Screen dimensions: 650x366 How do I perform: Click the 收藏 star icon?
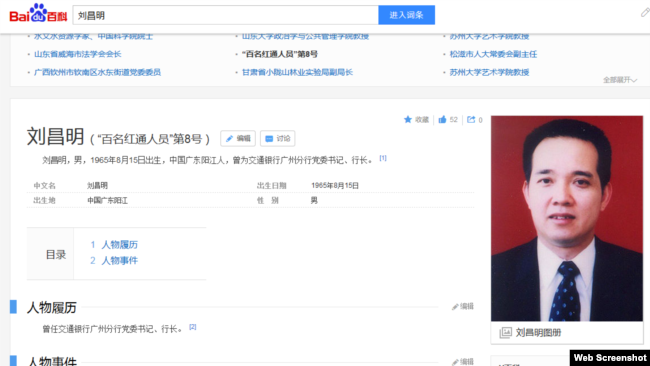coord(408,119)
